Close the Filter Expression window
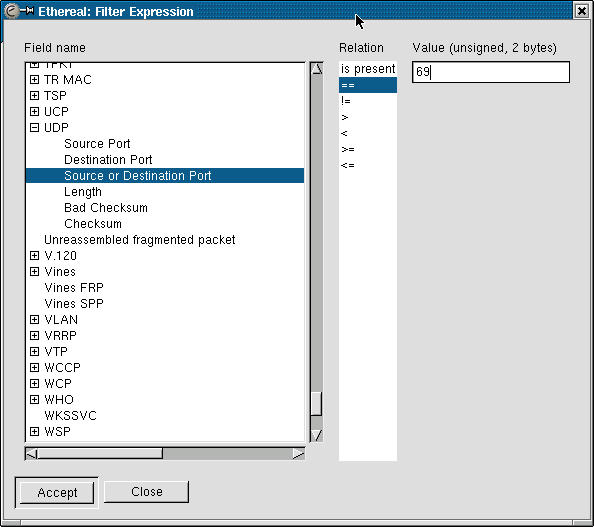 pyautogui.click(x=581, y=11)
